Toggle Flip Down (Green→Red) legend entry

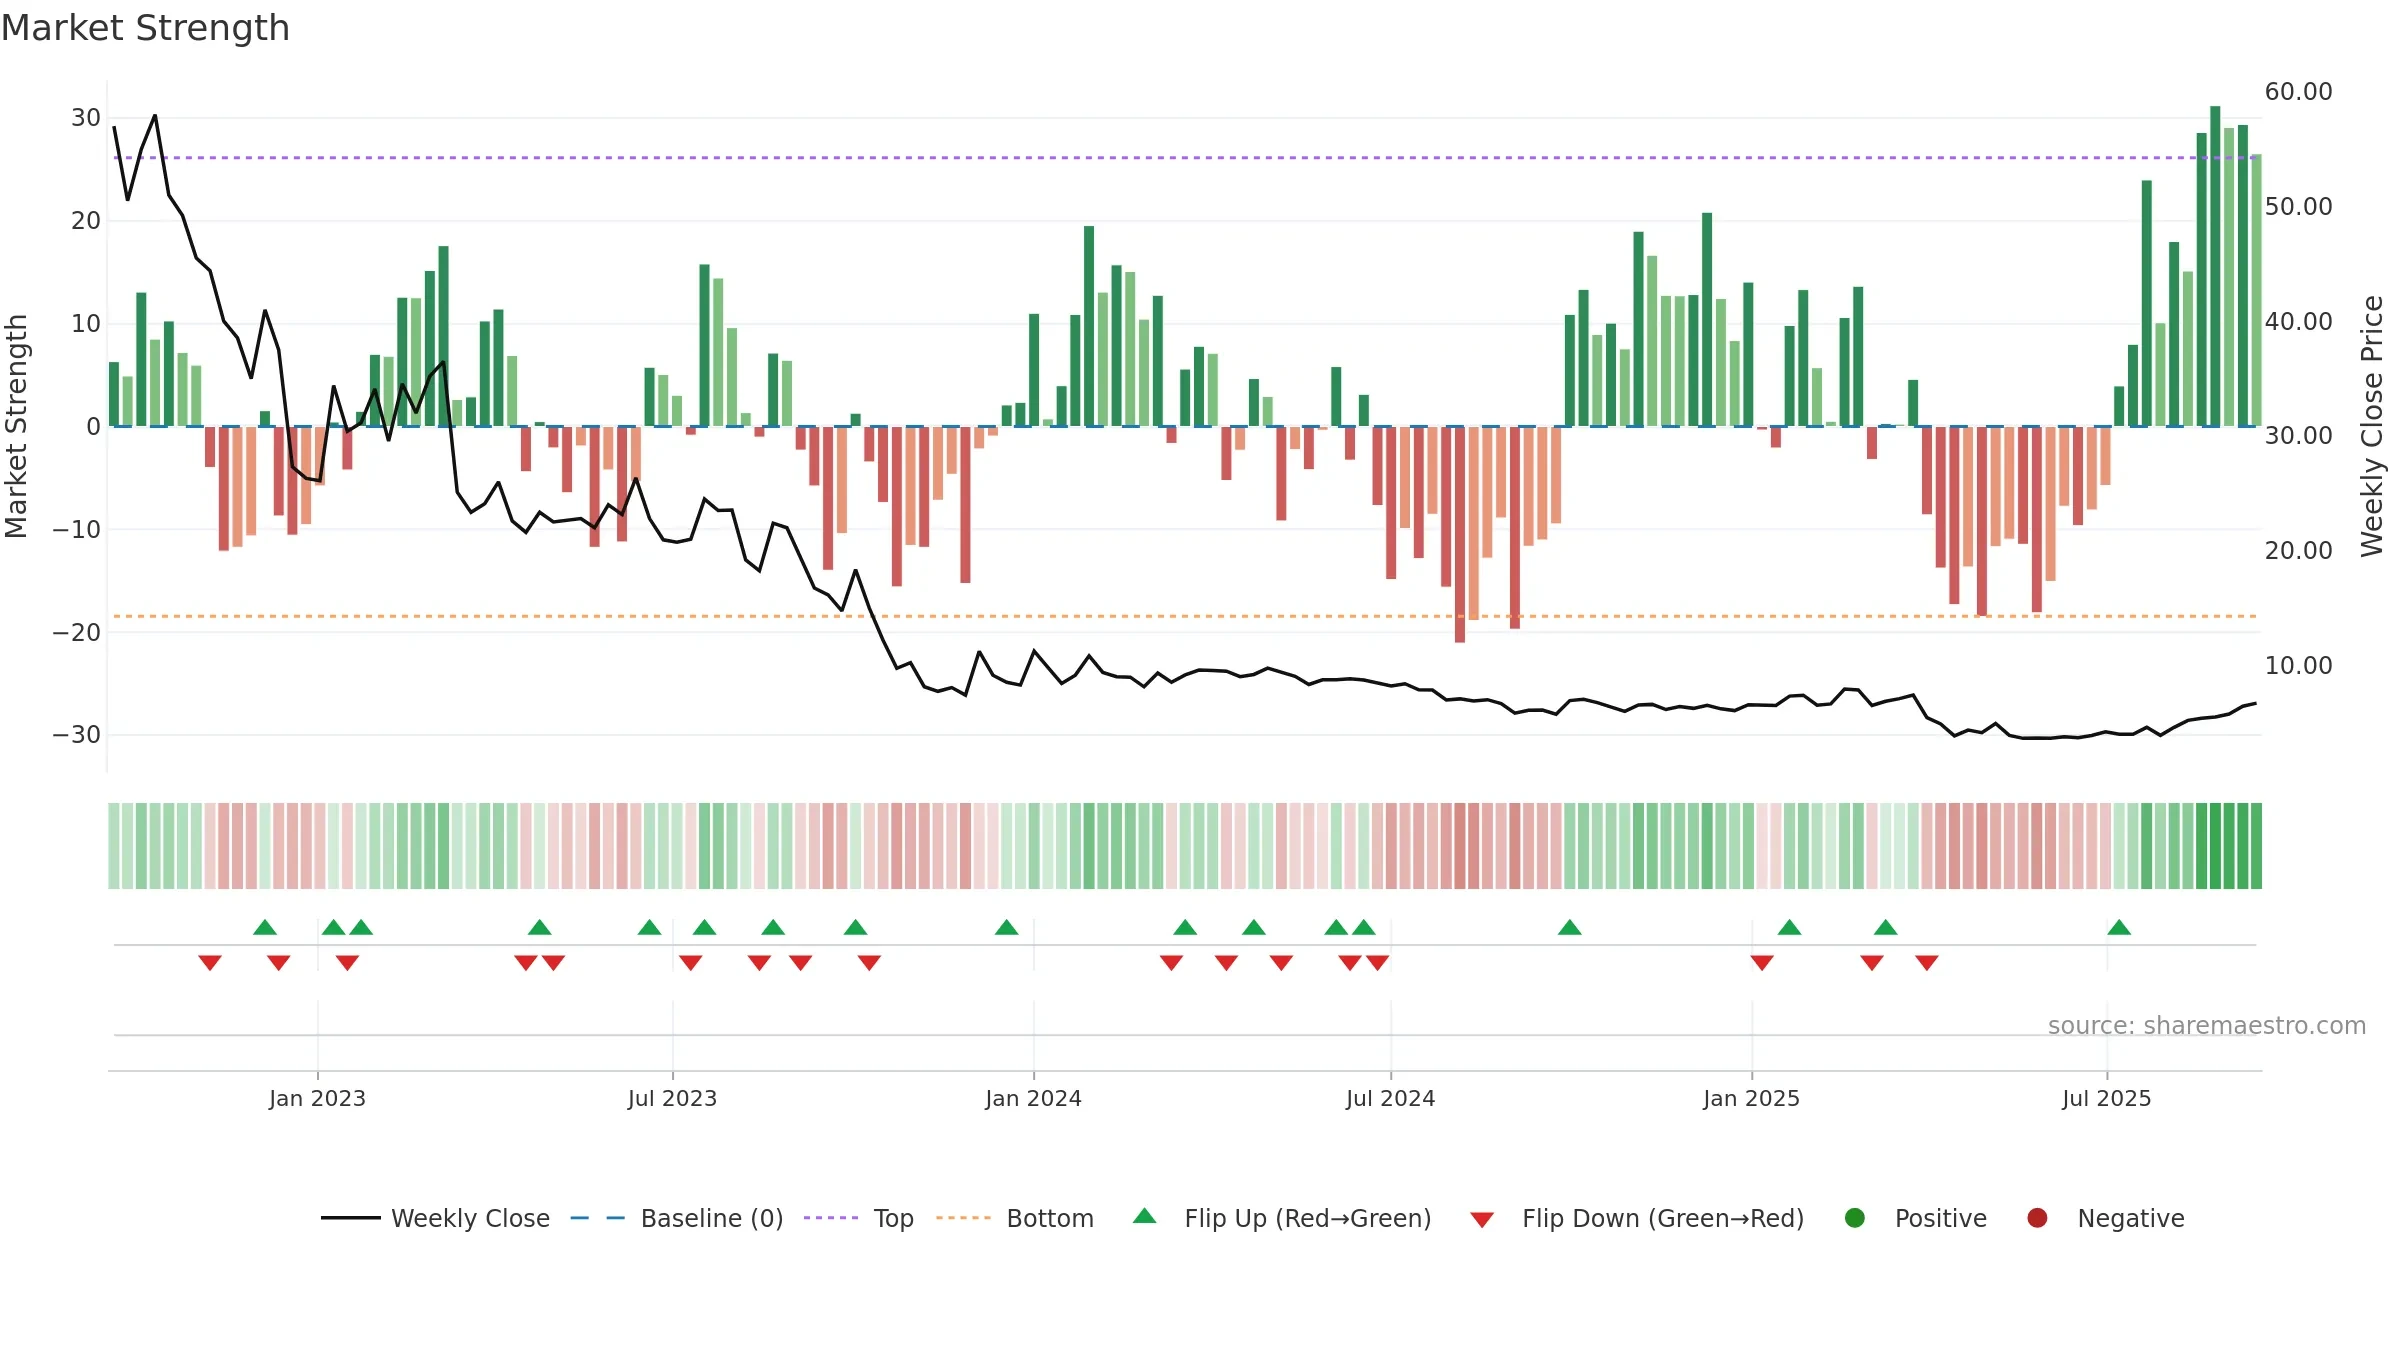[x=1637, y=1218]
